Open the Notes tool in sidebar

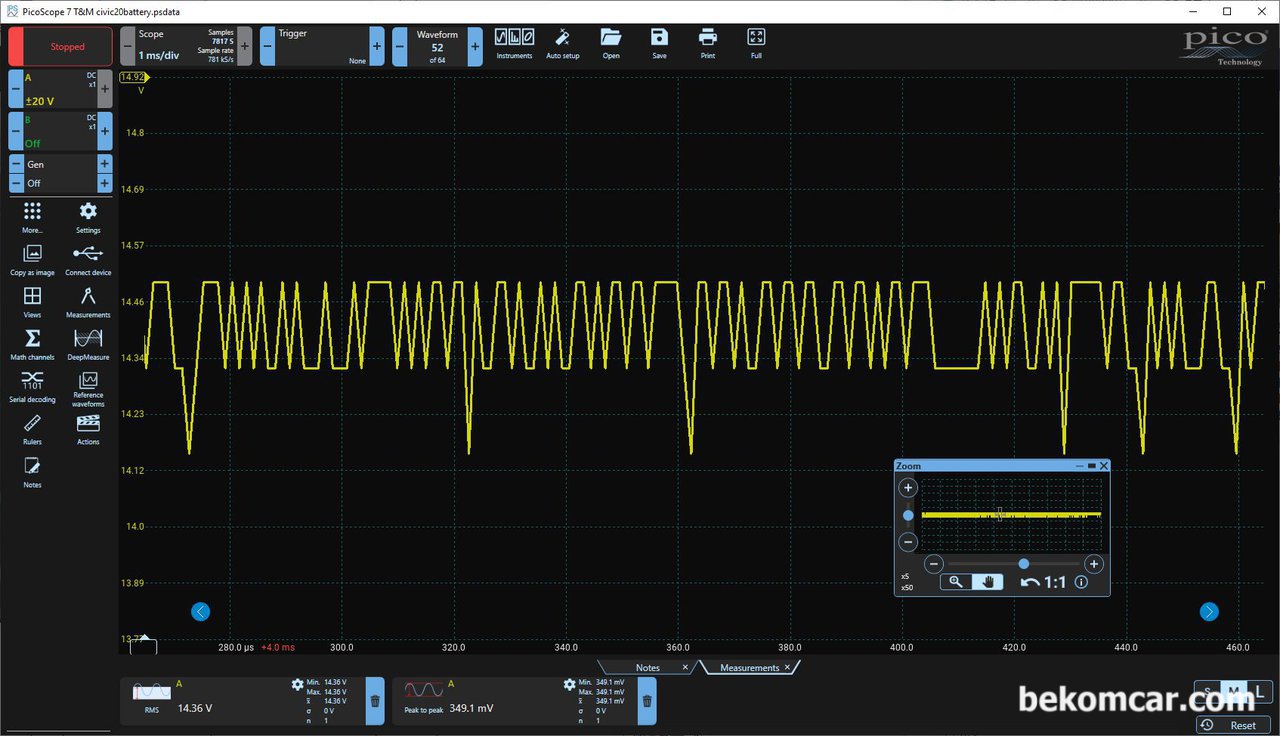pos(32,472)
